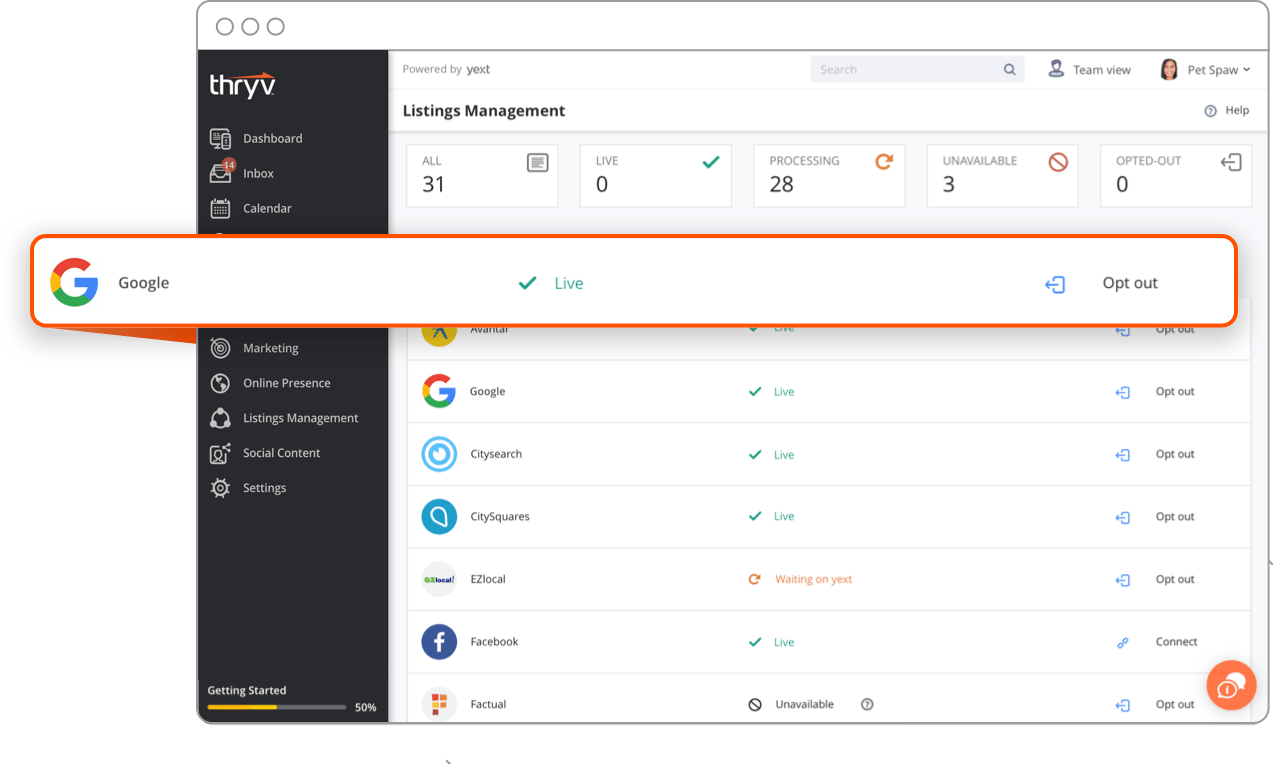Open the Inbox with 14 notifications
Viewport: 1274px width, 764px height.
(258, 173)
